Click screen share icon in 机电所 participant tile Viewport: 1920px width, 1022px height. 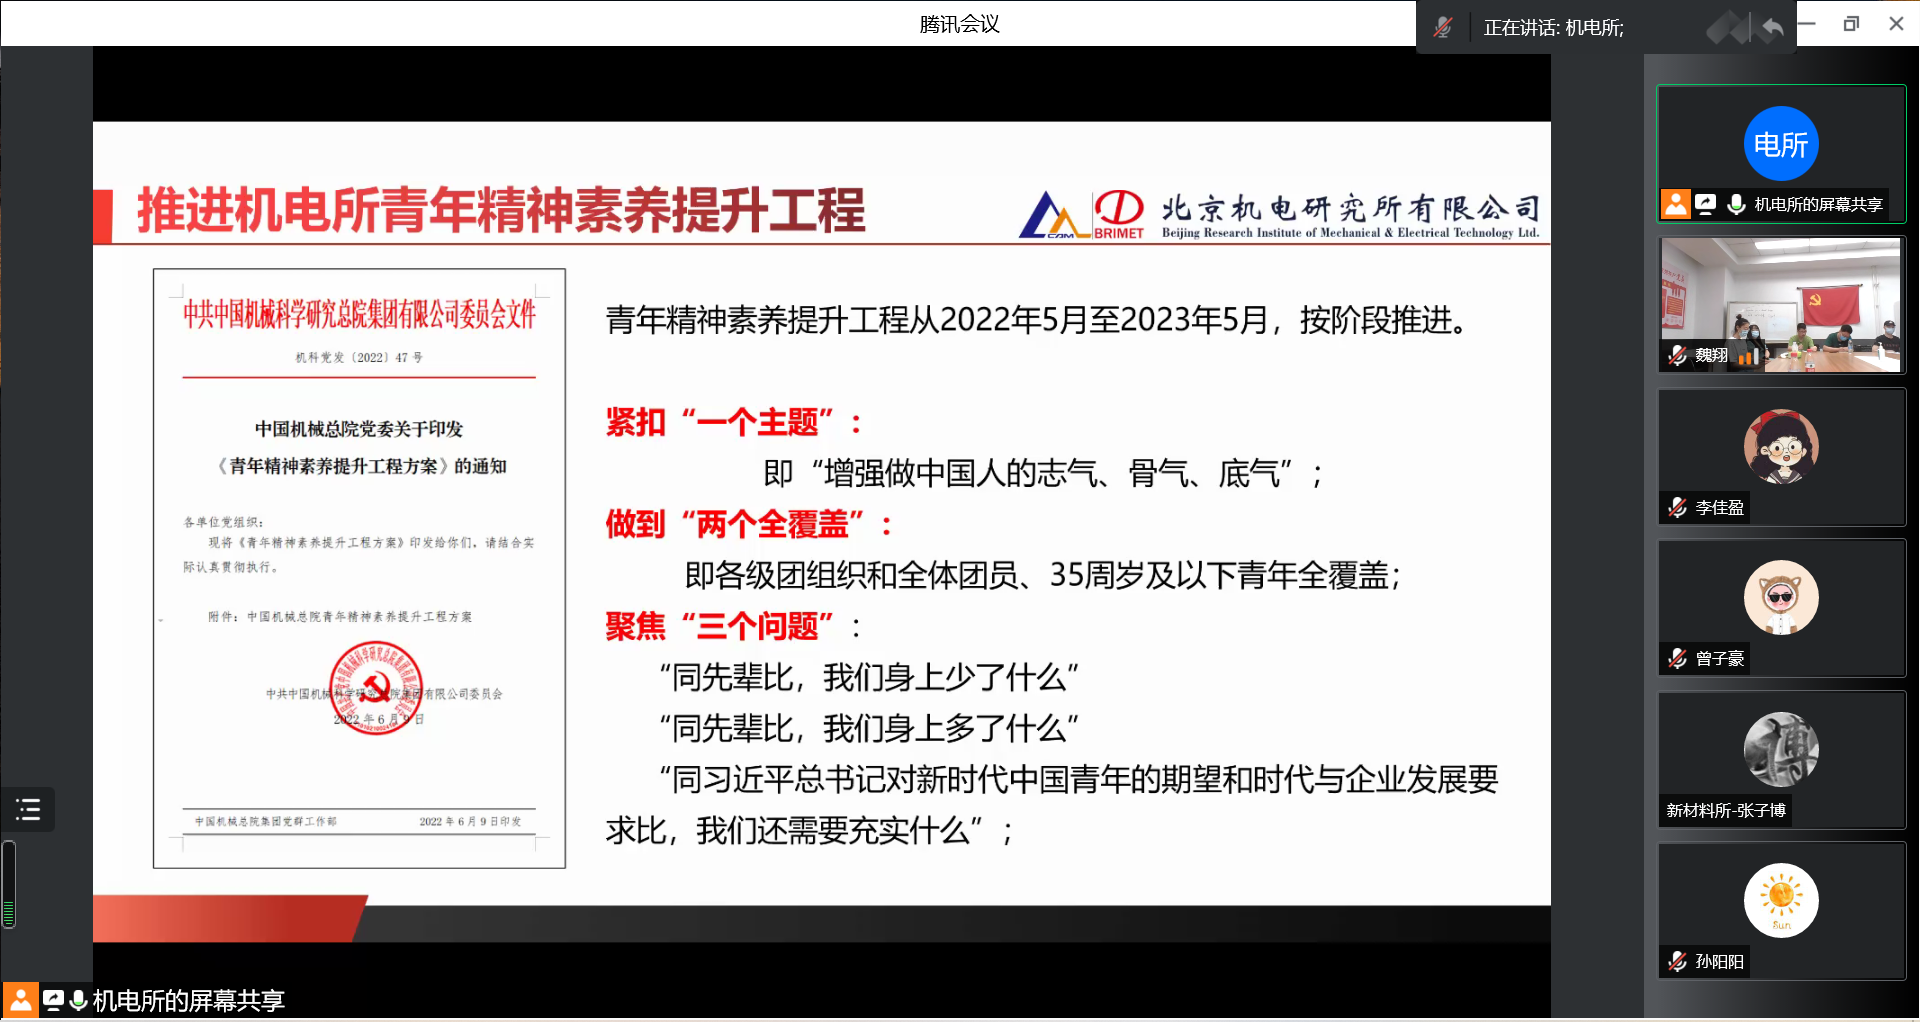[x=1706, y=204]
